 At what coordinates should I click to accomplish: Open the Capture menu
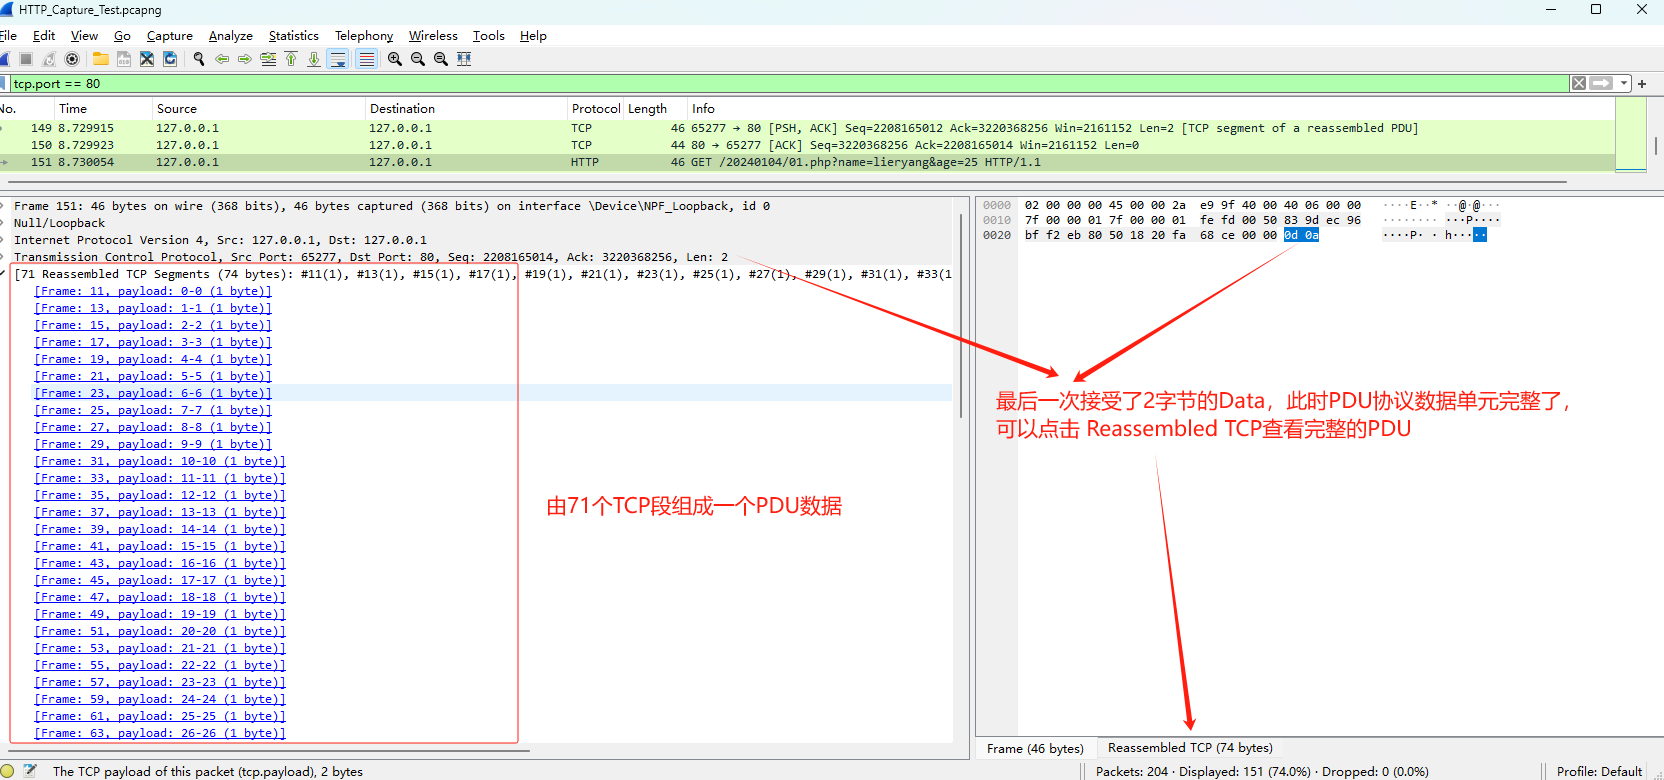click(170, 36)
